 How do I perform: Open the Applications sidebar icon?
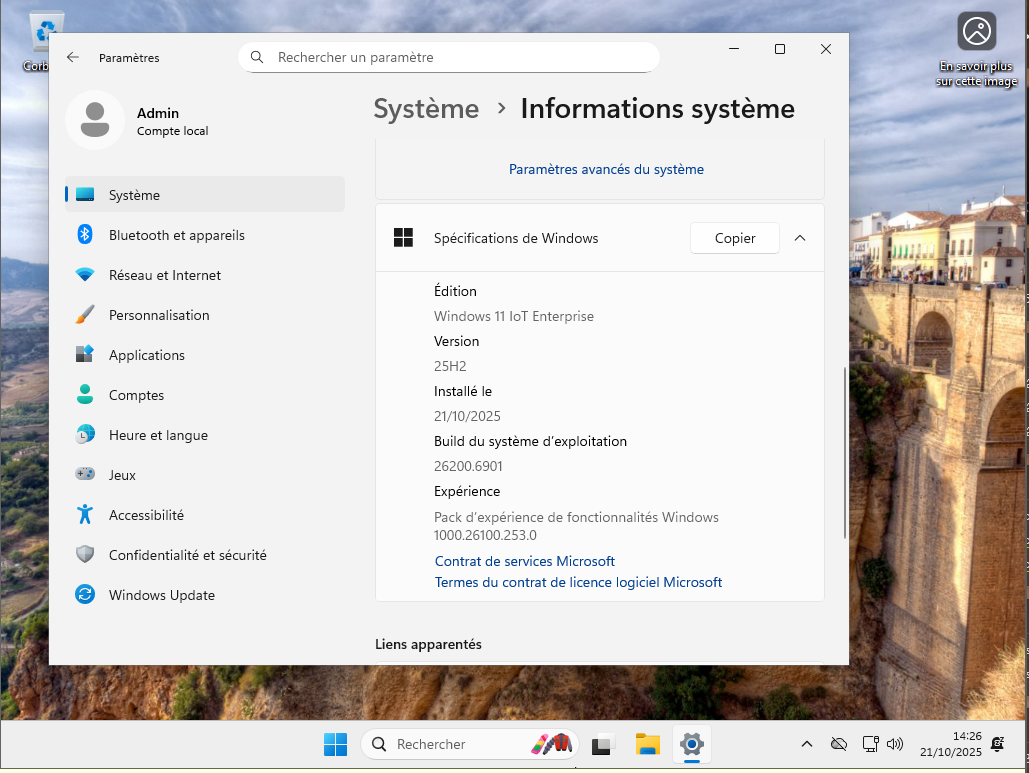[85, 355]
